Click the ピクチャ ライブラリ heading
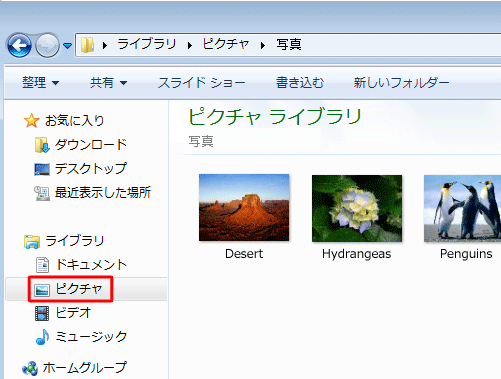501x379 pixels. tap(275, 117)
